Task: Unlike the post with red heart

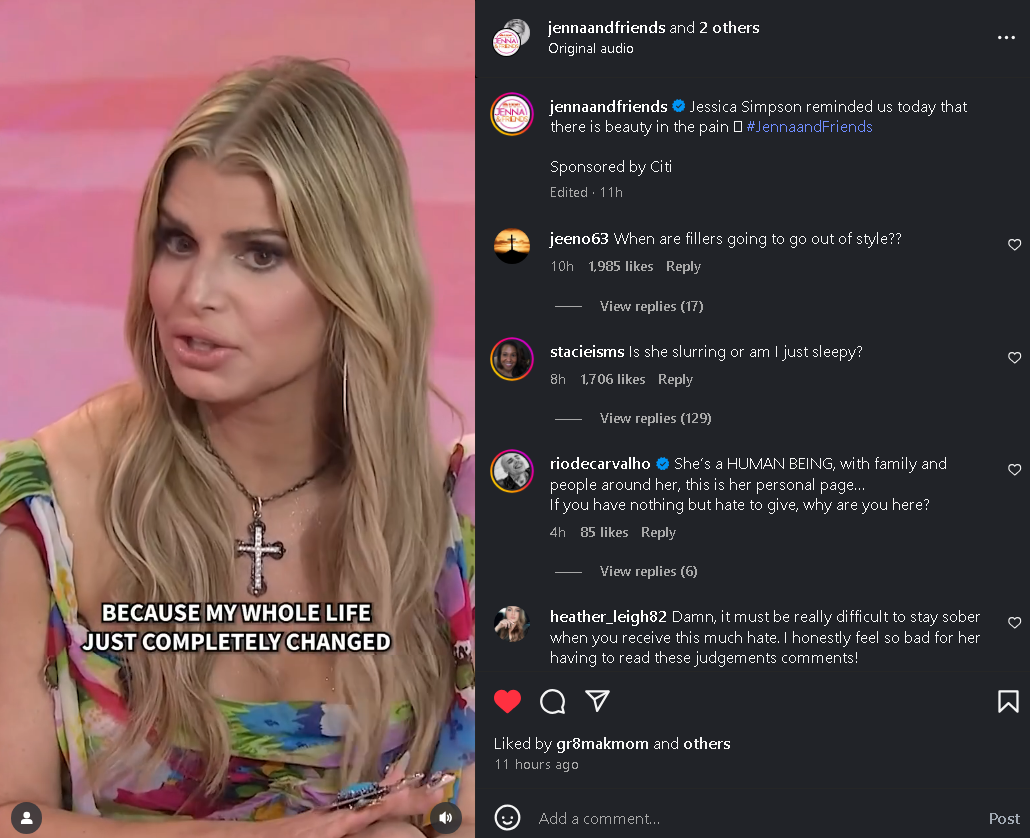Action: [x=507, y=701]
